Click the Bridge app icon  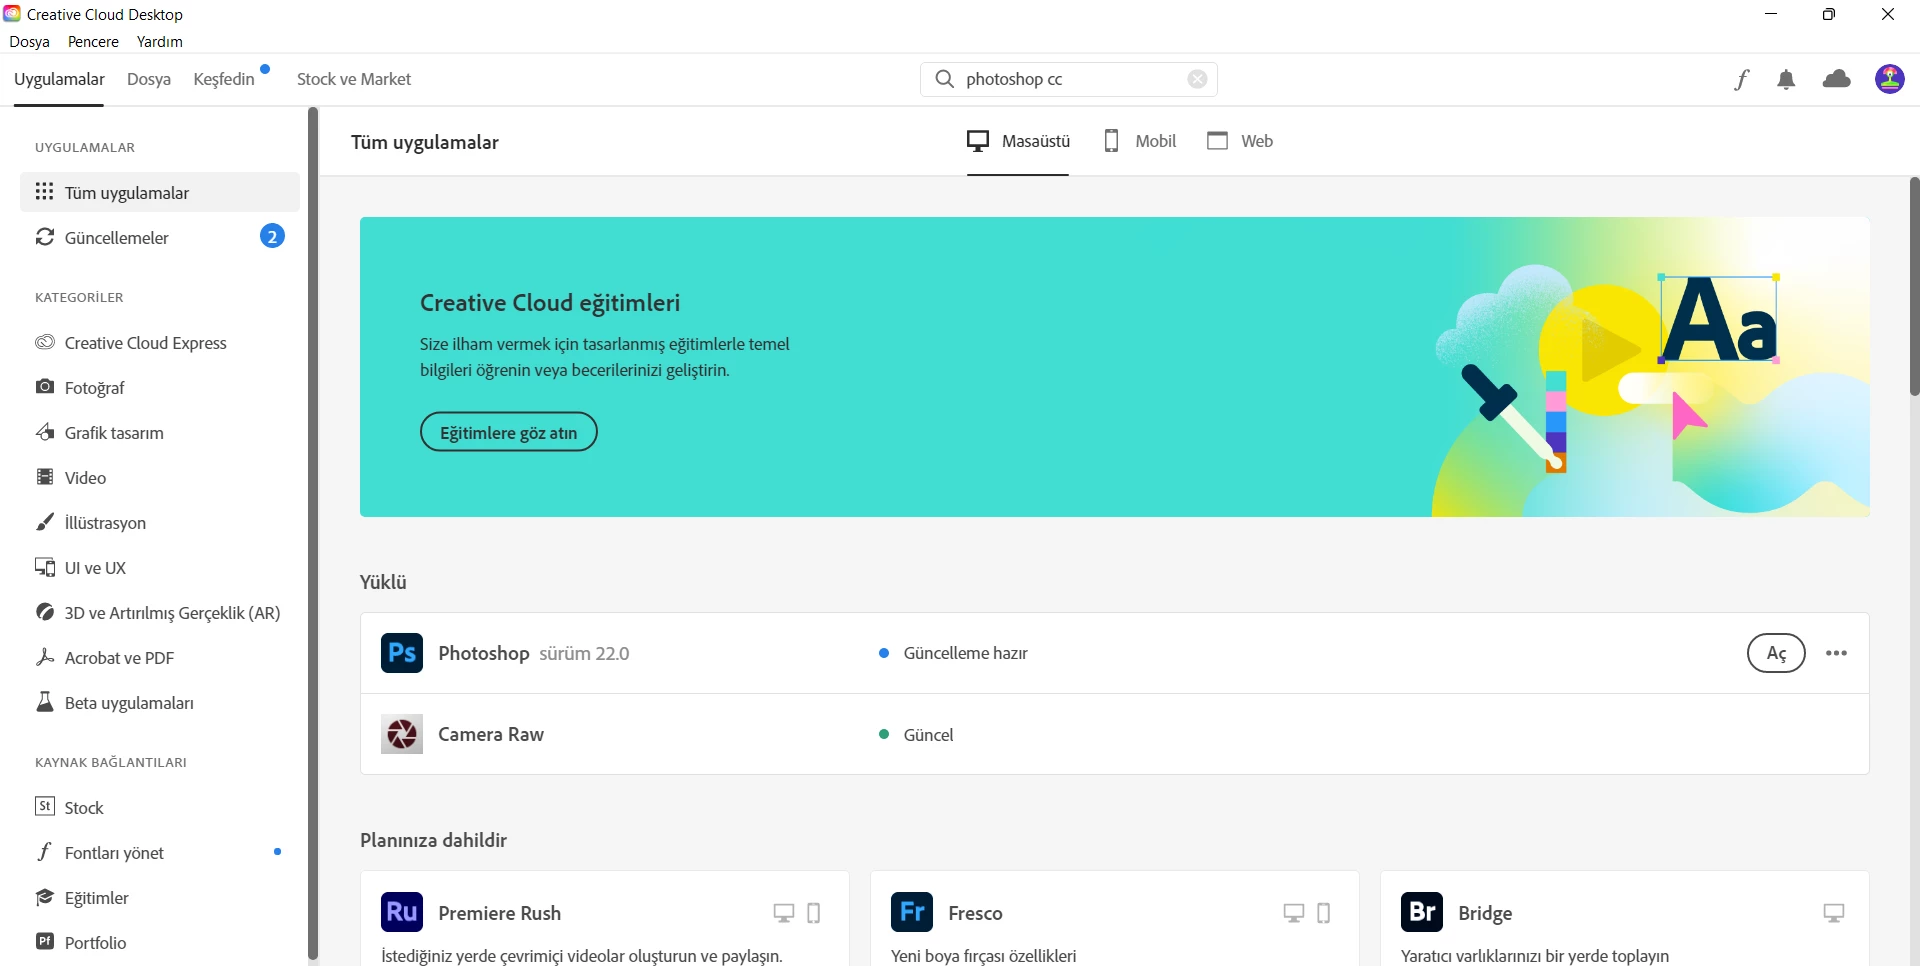1422,912
